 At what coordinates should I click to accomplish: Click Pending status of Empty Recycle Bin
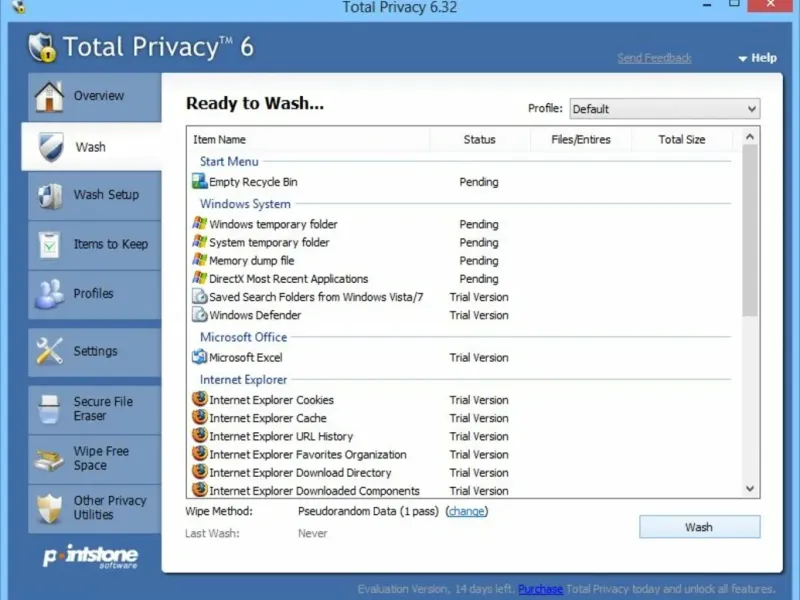[479, 182]
